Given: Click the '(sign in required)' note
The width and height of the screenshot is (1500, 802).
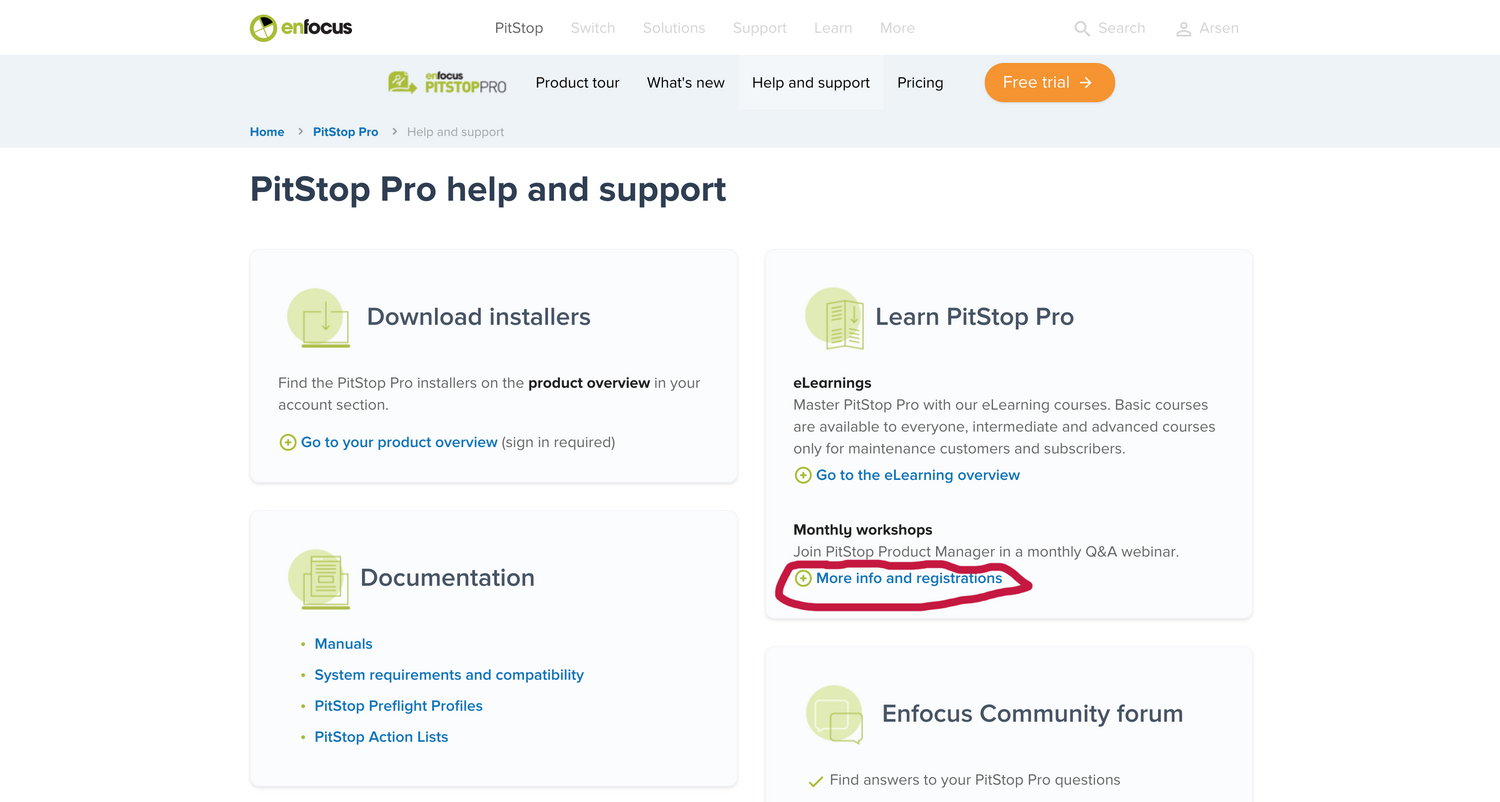Looking at the screenshot, I should (558, 442).
